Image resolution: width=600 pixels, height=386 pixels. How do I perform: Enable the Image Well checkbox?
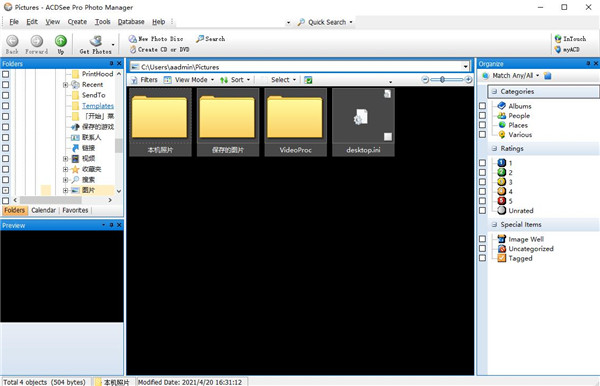click(483, 239)
